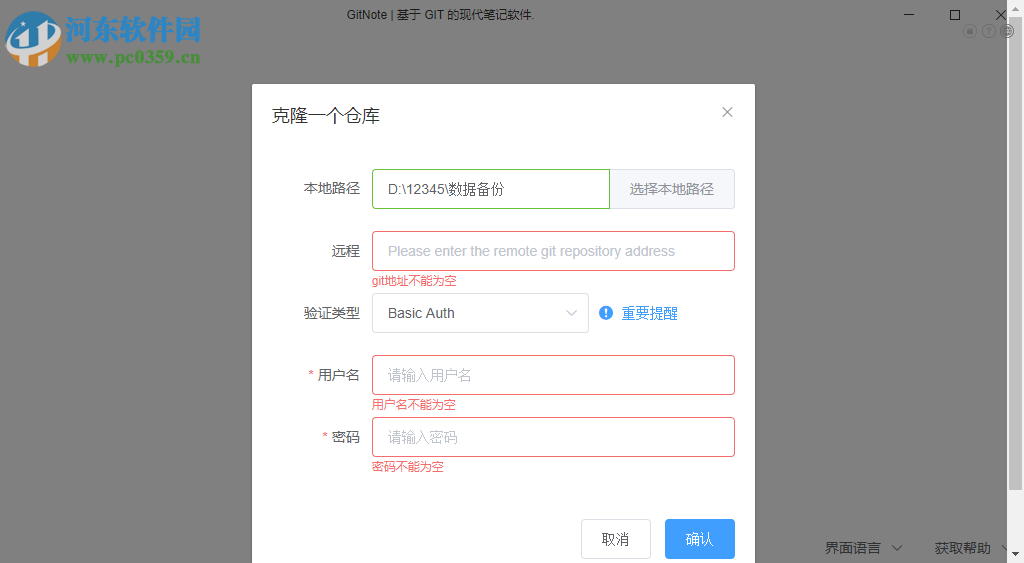Click the 请输入用户名 username field
The image size is (1024, 563).
553,375
